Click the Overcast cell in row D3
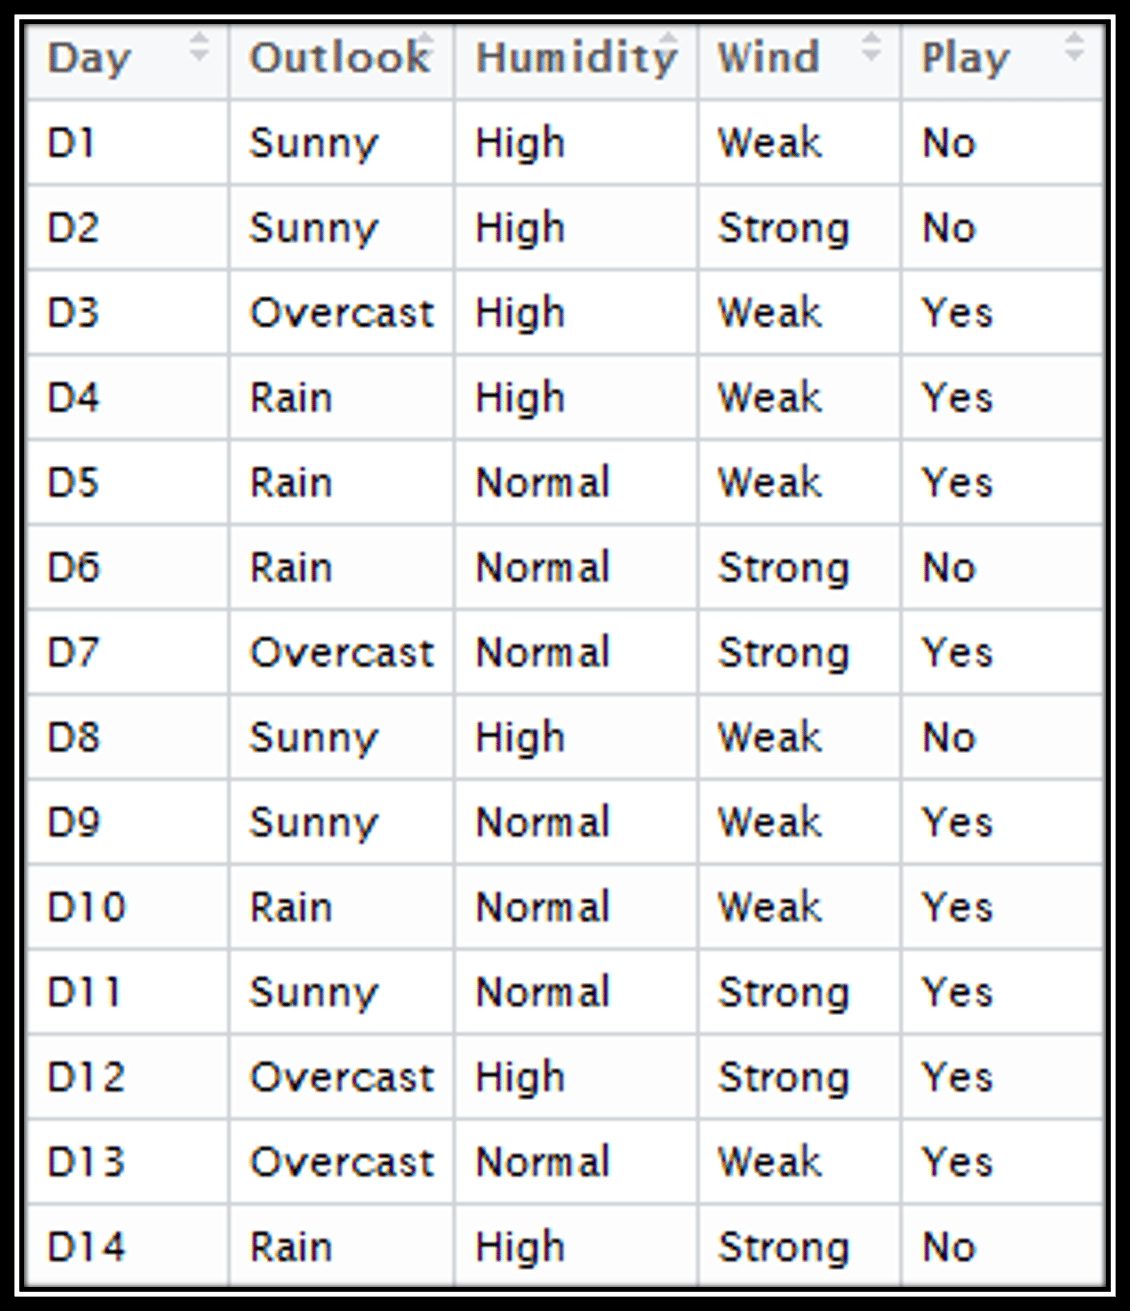 pyautogui.click(x=341, y=313)
